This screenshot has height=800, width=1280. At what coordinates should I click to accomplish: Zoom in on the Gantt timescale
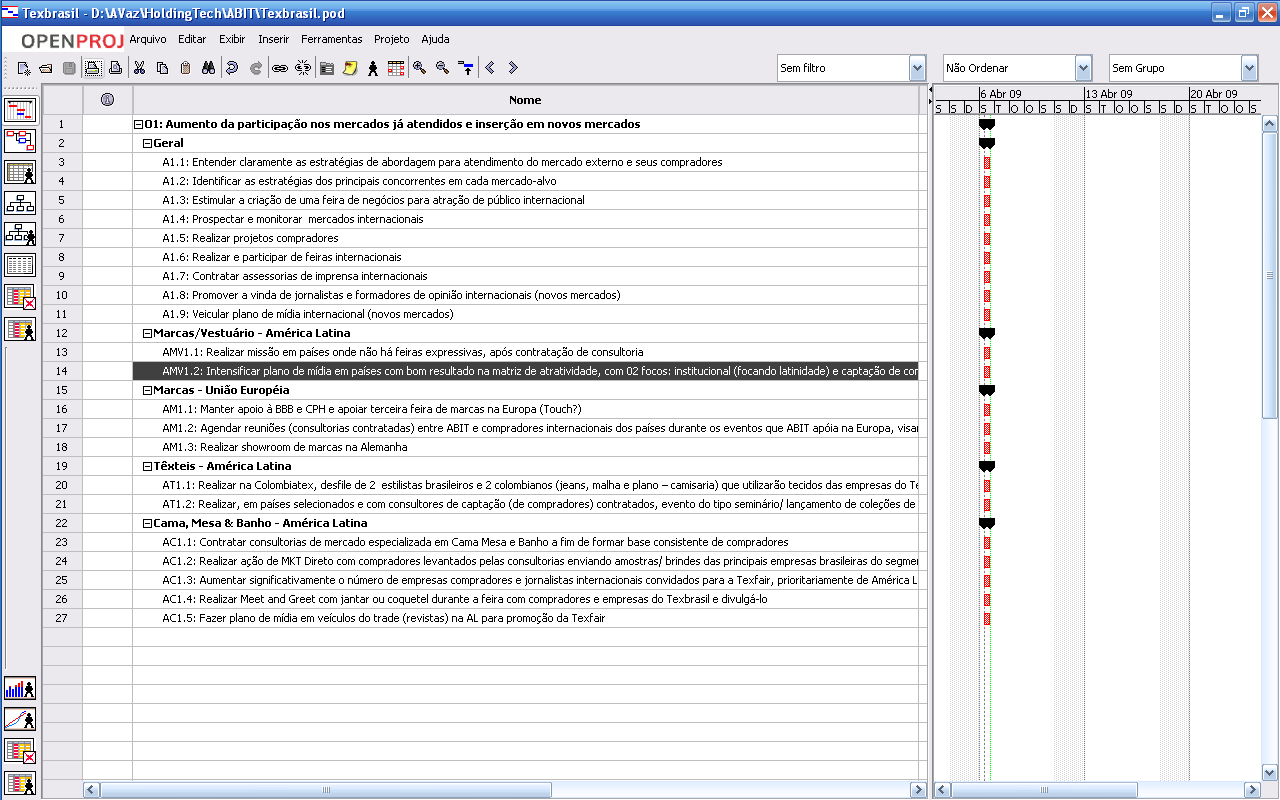420,68
